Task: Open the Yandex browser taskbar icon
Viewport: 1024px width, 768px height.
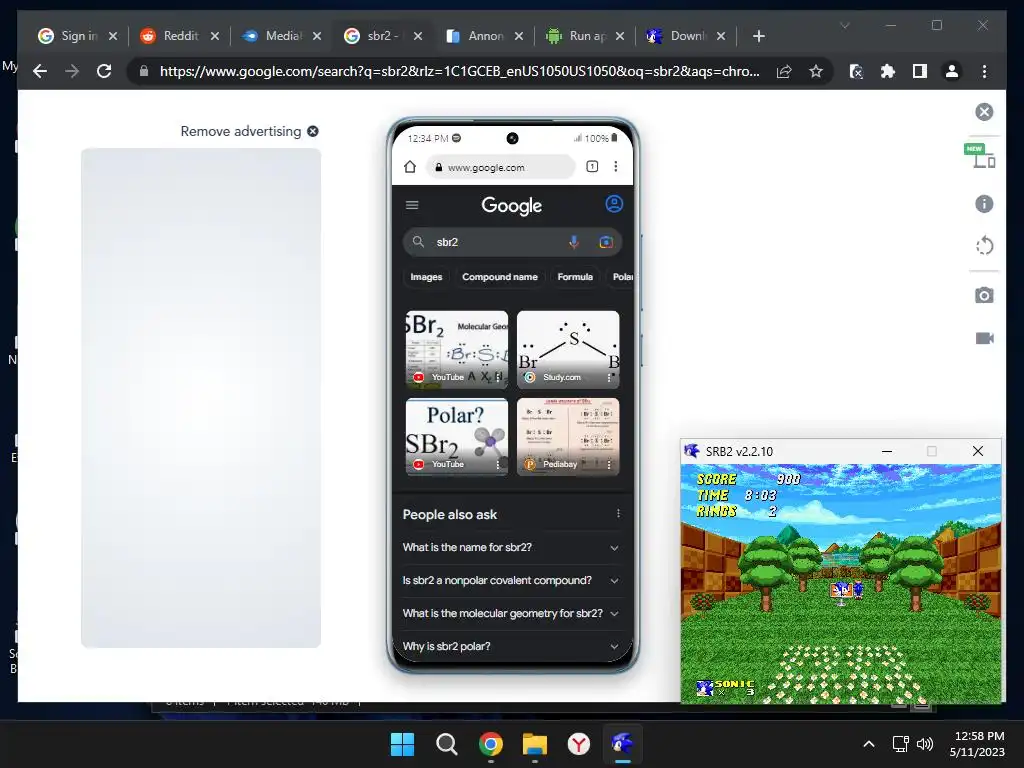Action: [x=579, y=744]
